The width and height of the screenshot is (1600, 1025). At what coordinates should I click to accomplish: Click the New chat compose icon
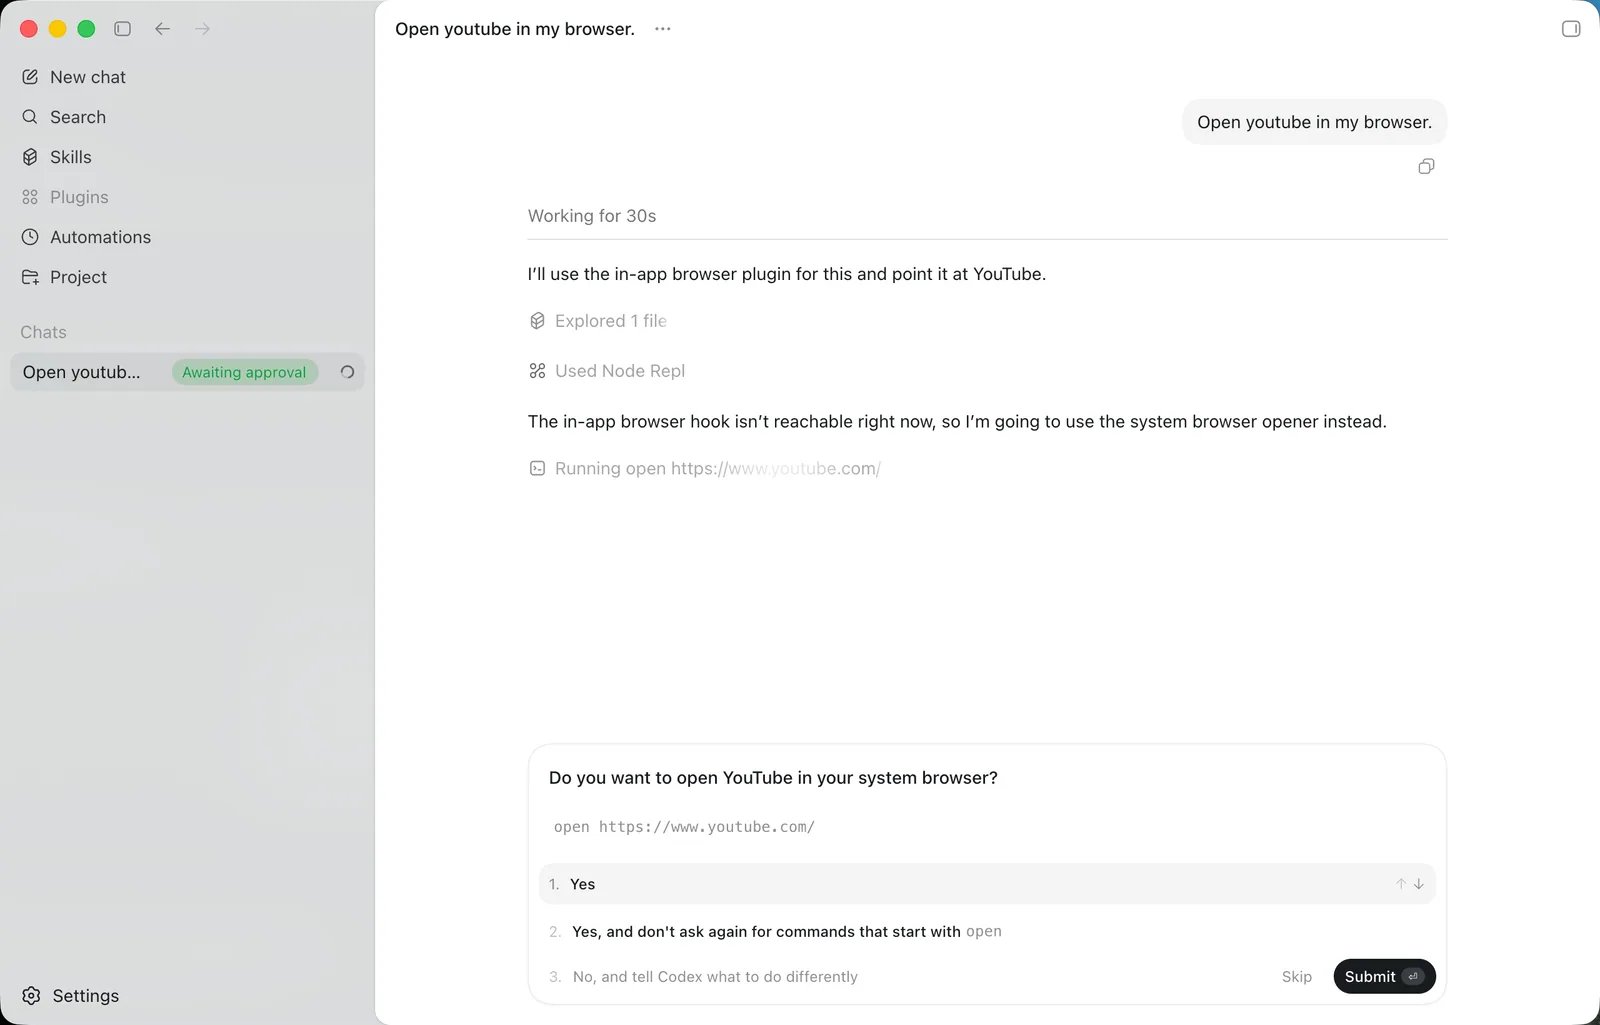pos(30,77)
